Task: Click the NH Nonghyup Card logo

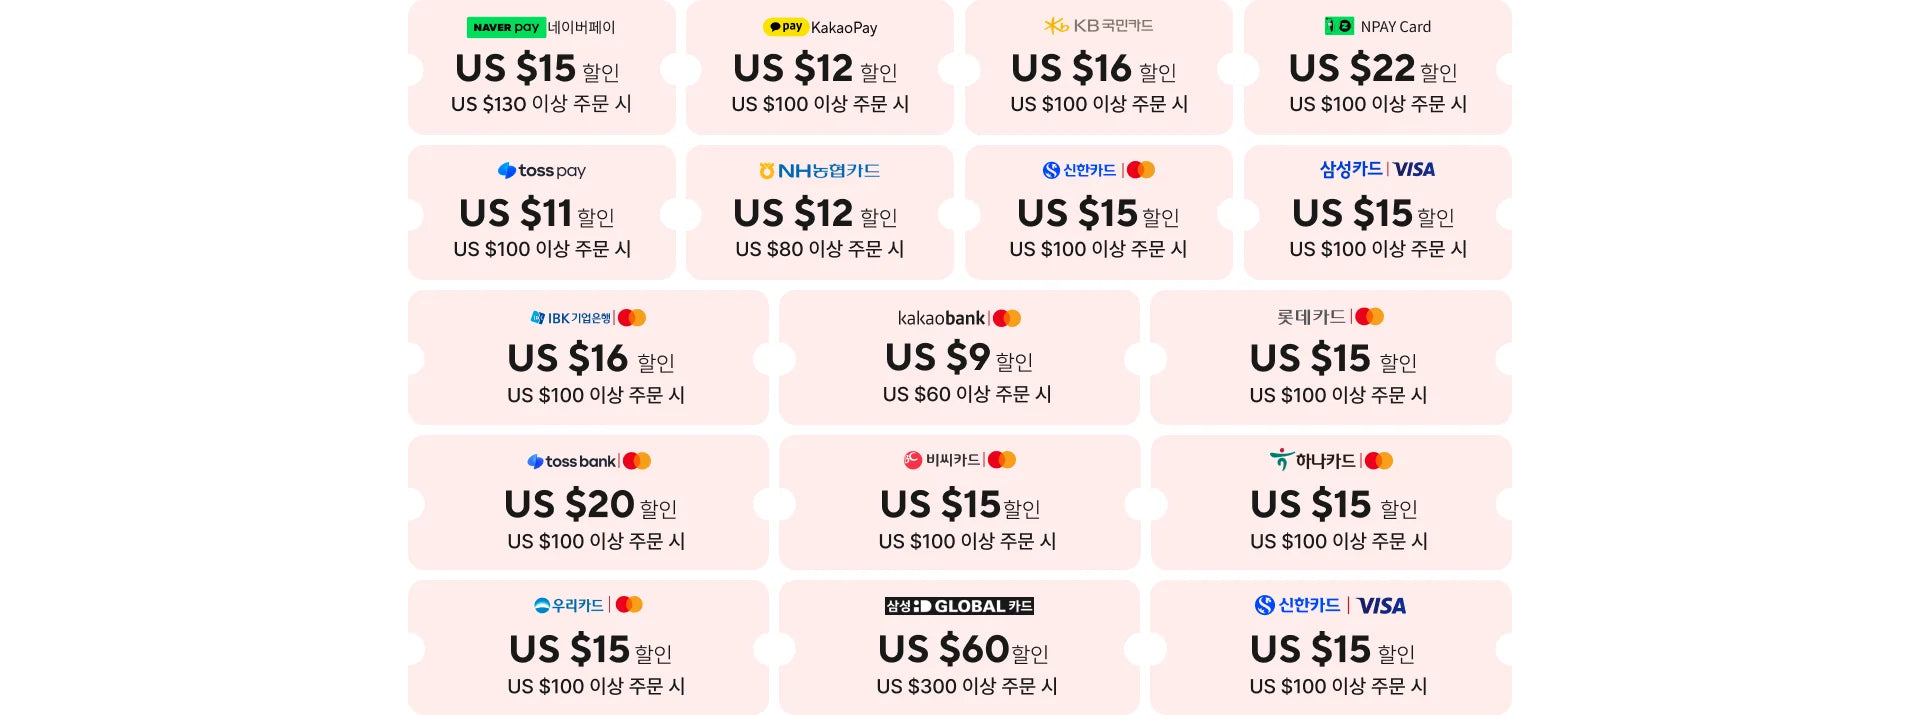Action: tap(819, 171)
